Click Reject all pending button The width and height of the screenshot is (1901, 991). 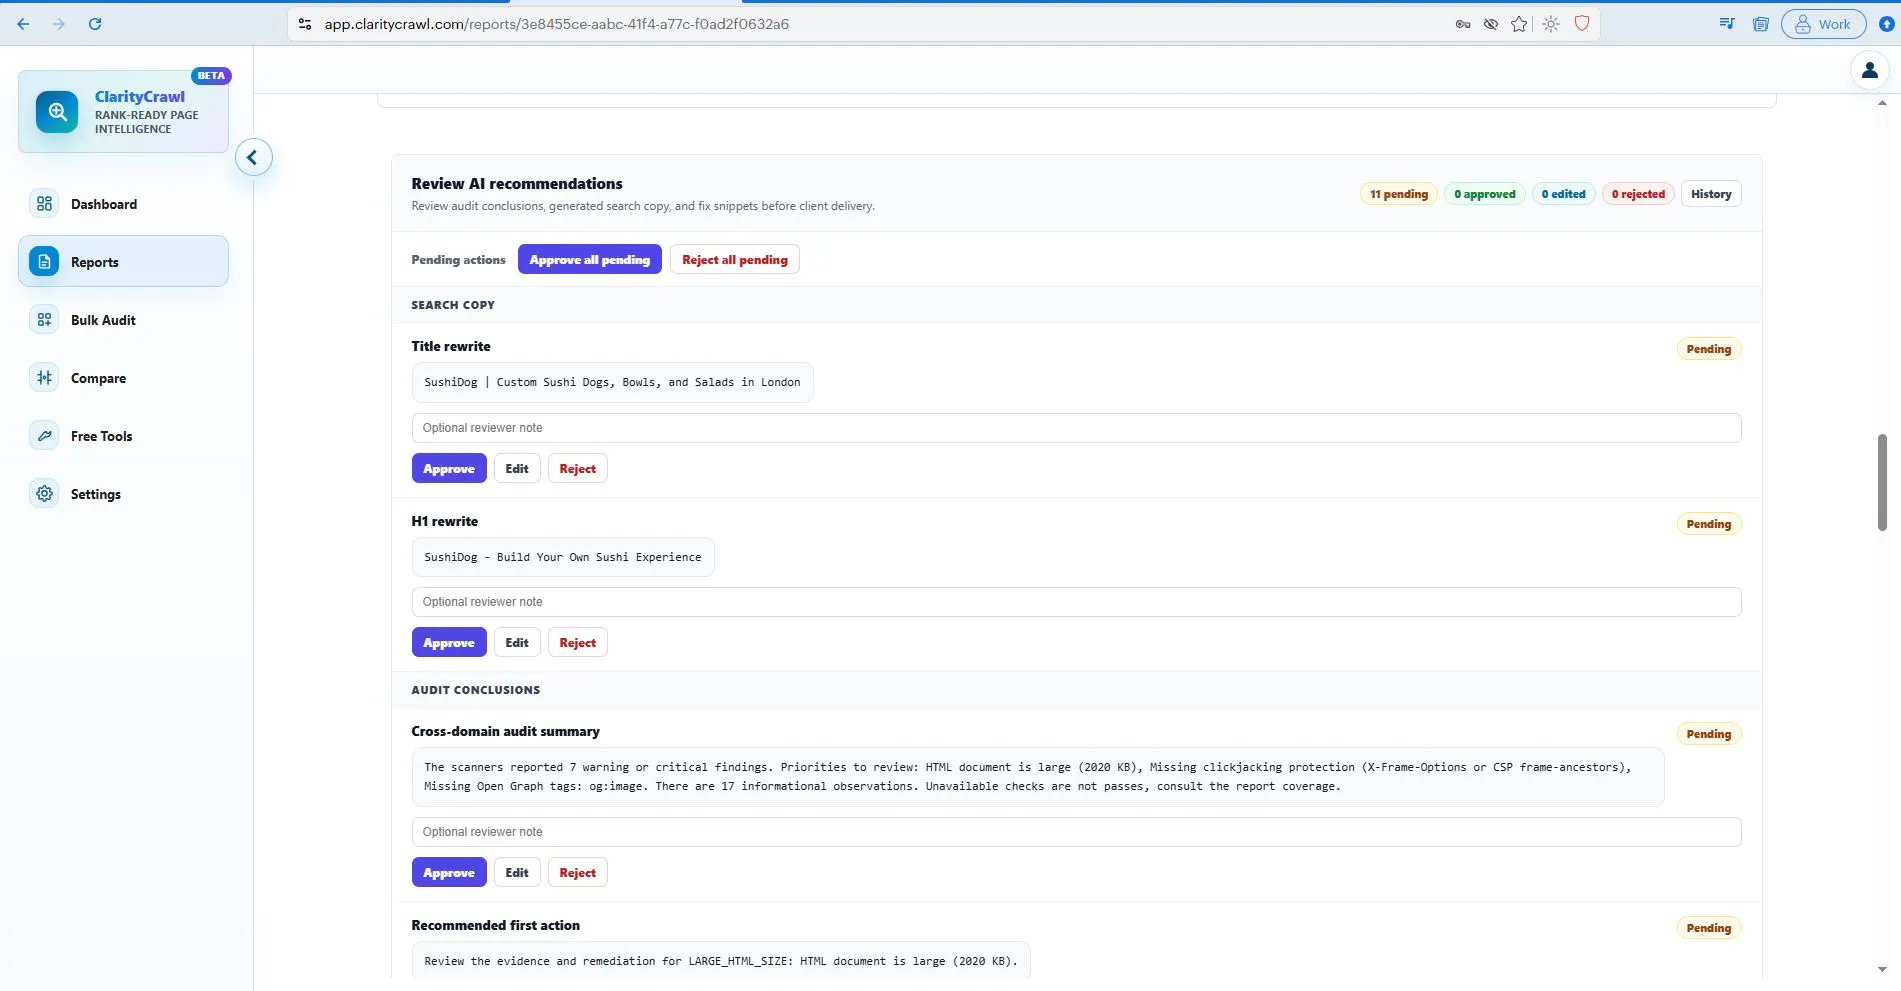pos(734,260)
